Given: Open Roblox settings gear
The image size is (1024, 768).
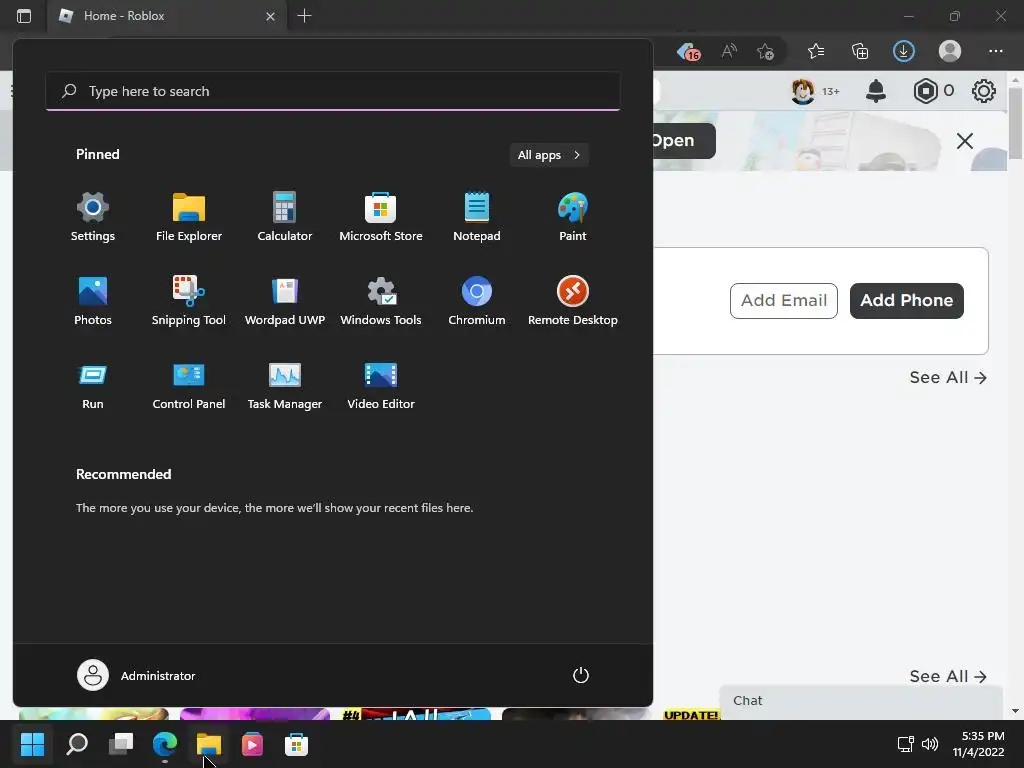Looking at the screenshot, I should (984, 91).
